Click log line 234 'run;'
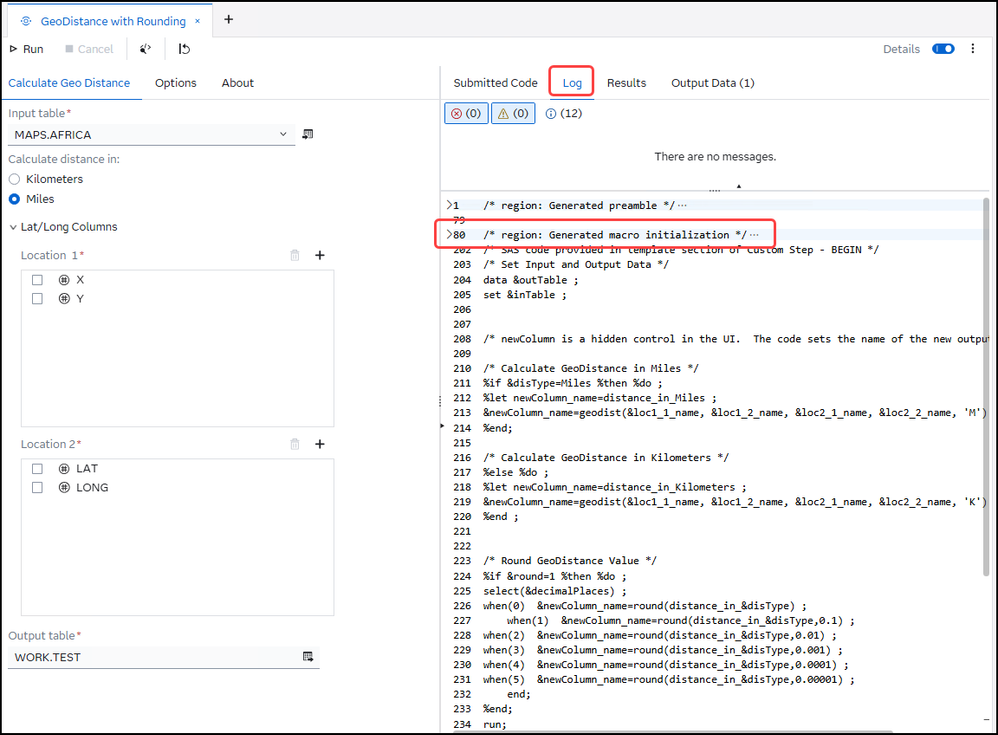This screenshot has height=735, width=998. [x=495, y=724]
